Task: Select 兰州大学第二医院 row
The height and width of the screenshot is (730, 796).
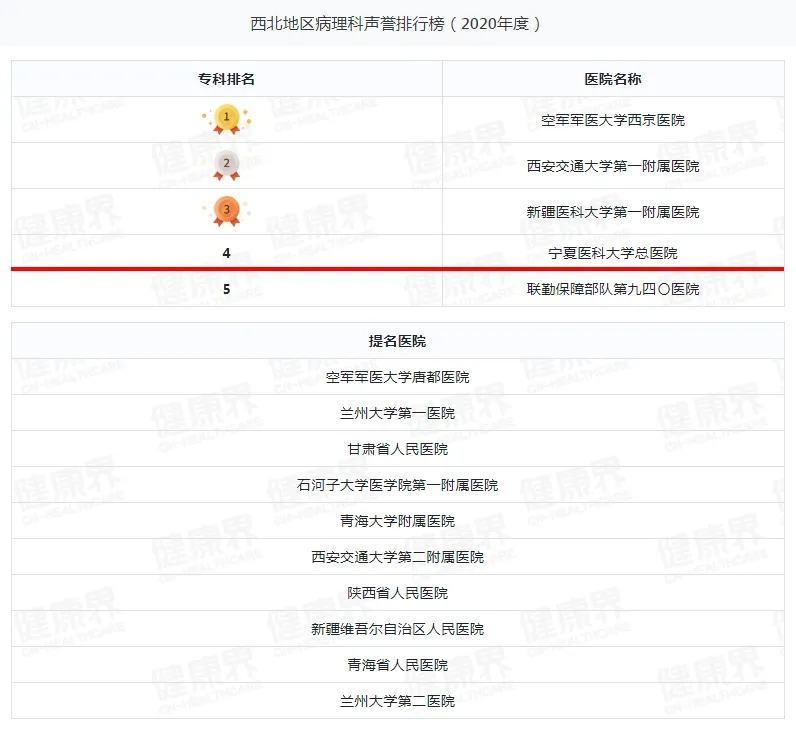Action: 397,701
